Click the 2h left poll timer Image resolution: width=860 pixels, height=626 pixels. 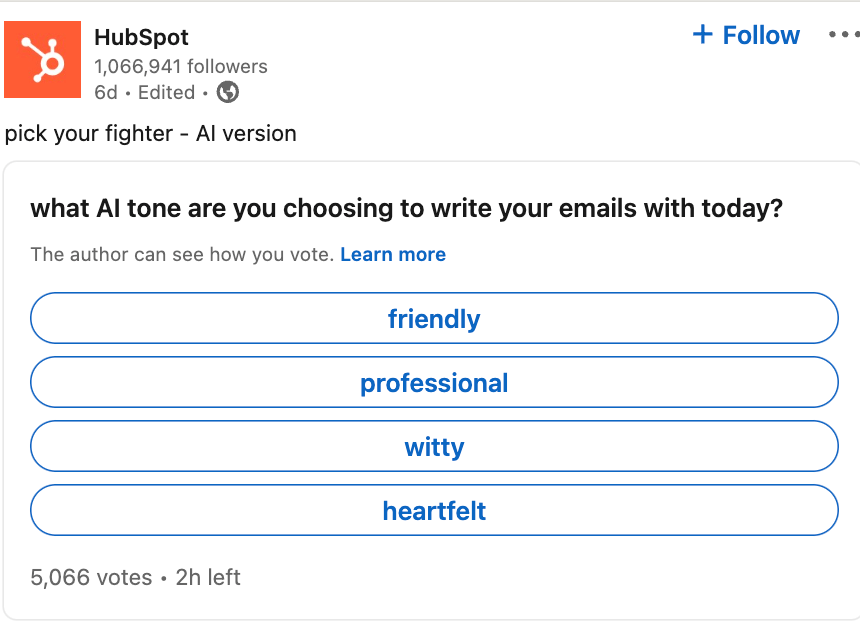coord(208,578)
